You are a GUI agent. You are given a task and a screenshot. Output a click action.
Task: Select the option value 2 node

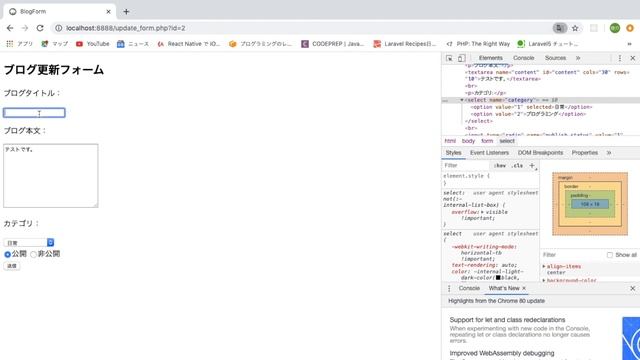tap(528, 114)
